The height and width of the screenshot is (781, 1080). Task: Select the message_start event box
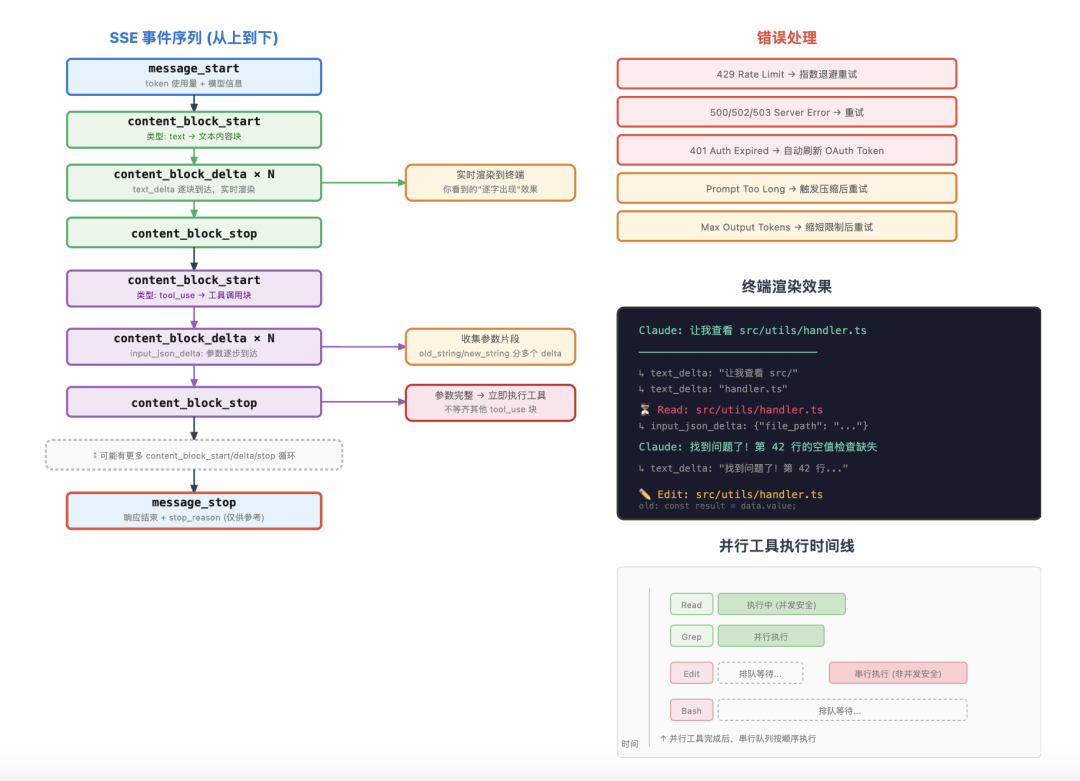pyautogui.click(x=194, y=76)
